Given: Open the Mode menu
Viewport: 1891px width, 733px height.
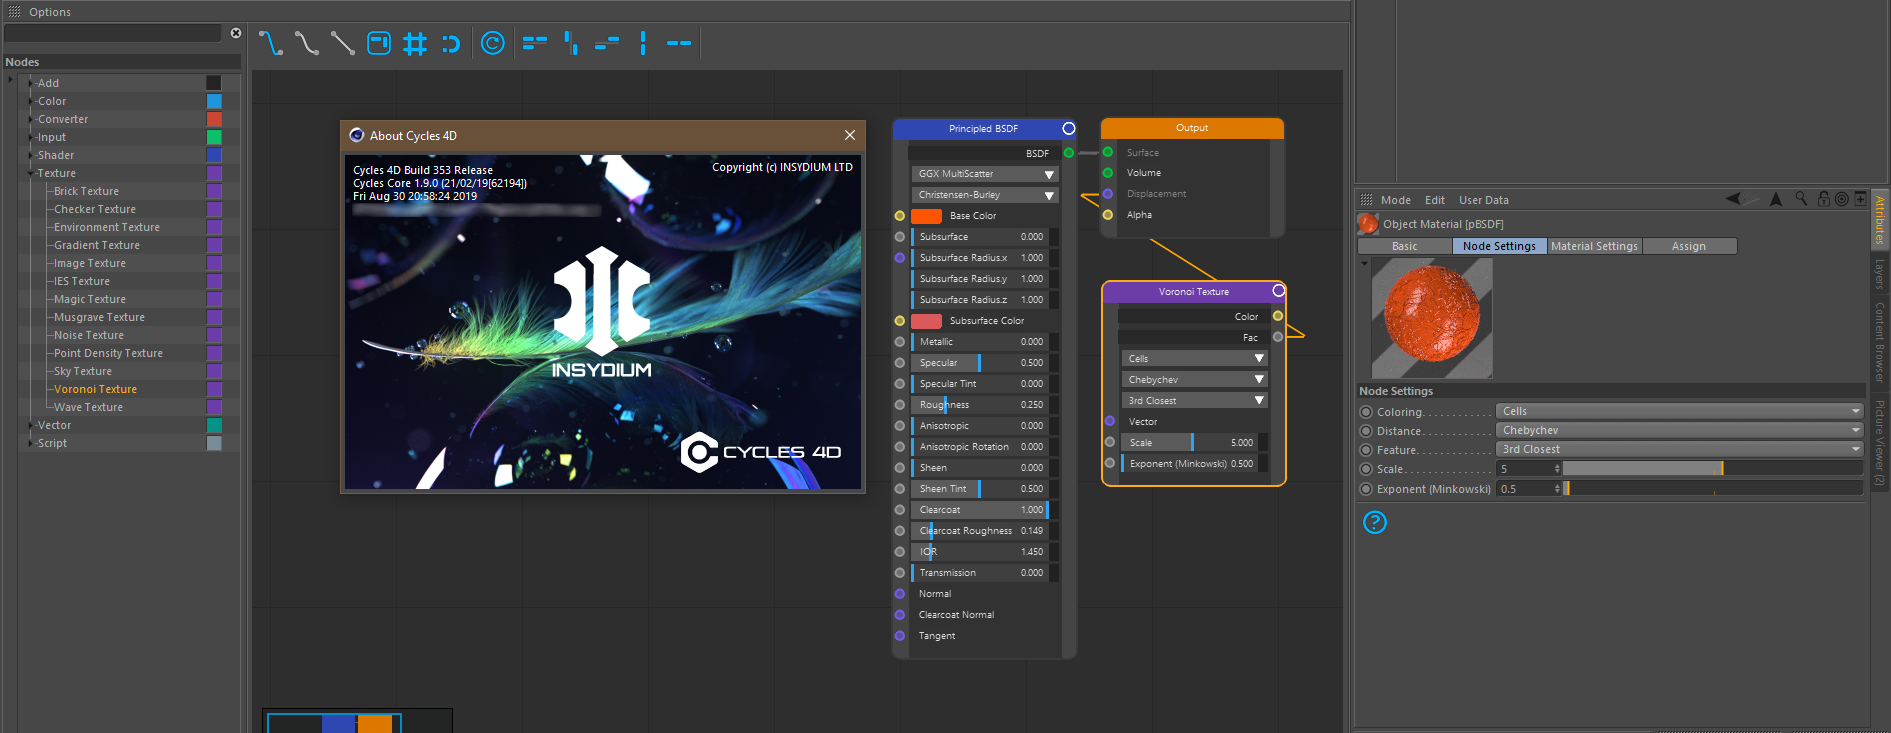Looking at the screenshot, I should pyautogui.click(x=1396, y=200).
